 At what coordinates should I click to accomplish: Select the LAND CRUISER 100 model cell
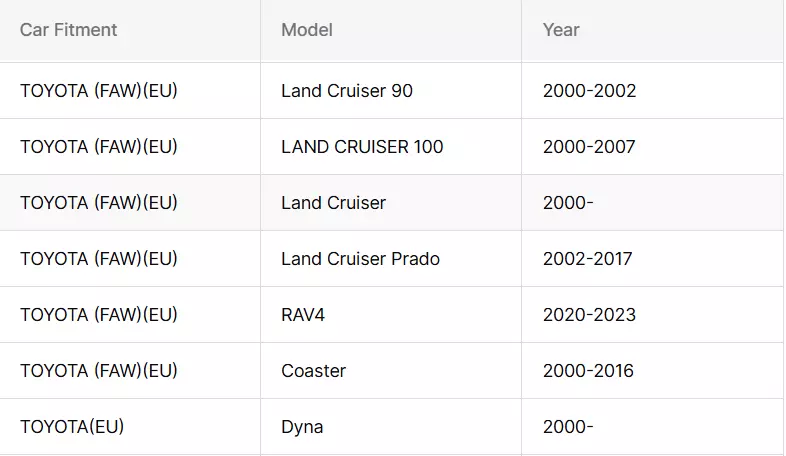point(391,147)
